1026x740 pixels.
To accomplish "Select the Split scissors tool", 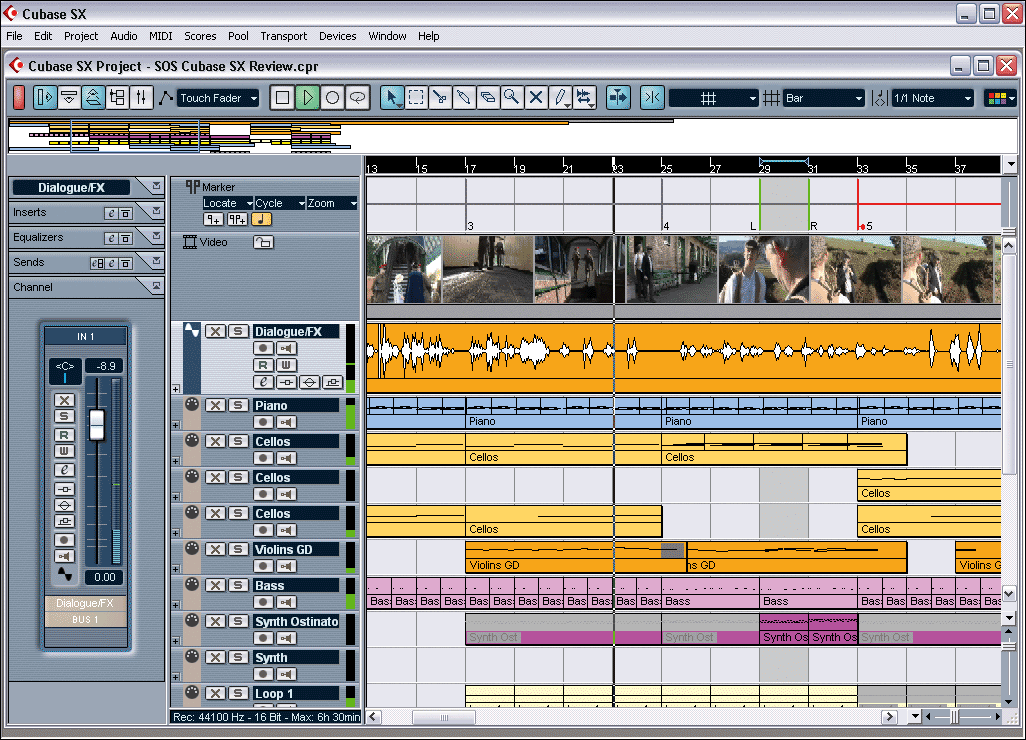I will click(x=440, y=98).
